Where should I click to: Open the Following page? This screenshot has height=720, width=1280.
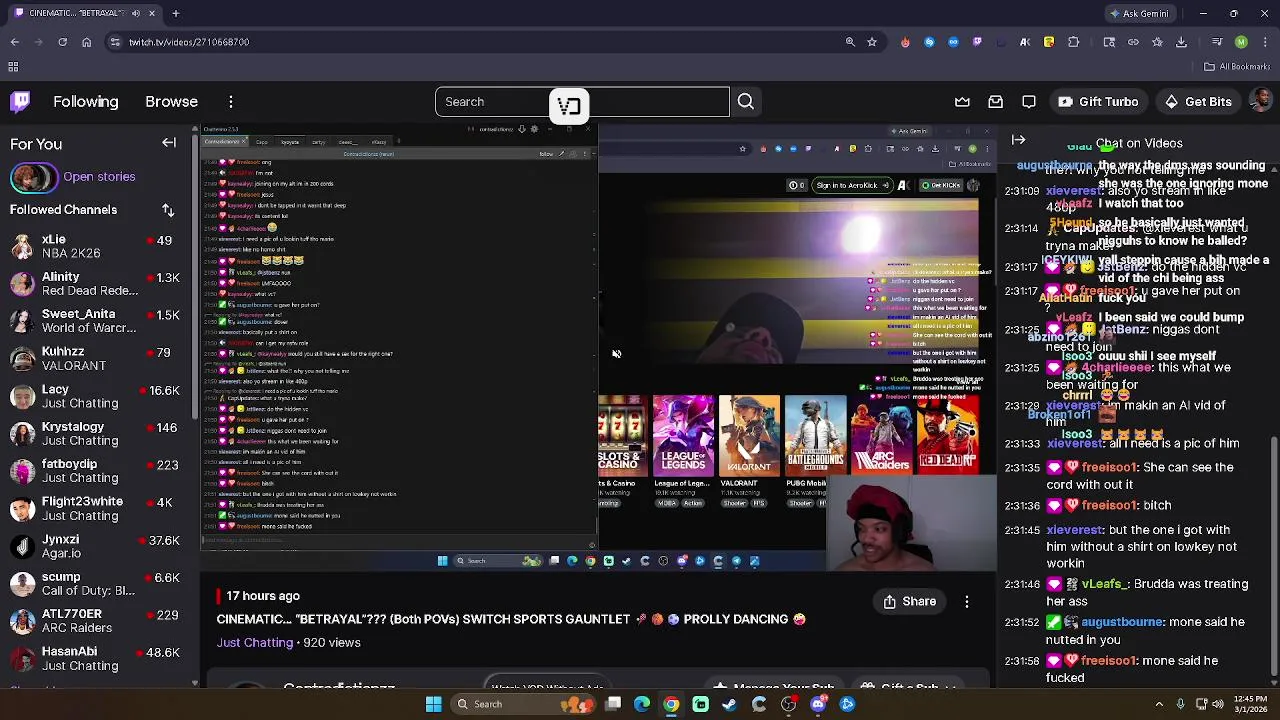point(86,102)
